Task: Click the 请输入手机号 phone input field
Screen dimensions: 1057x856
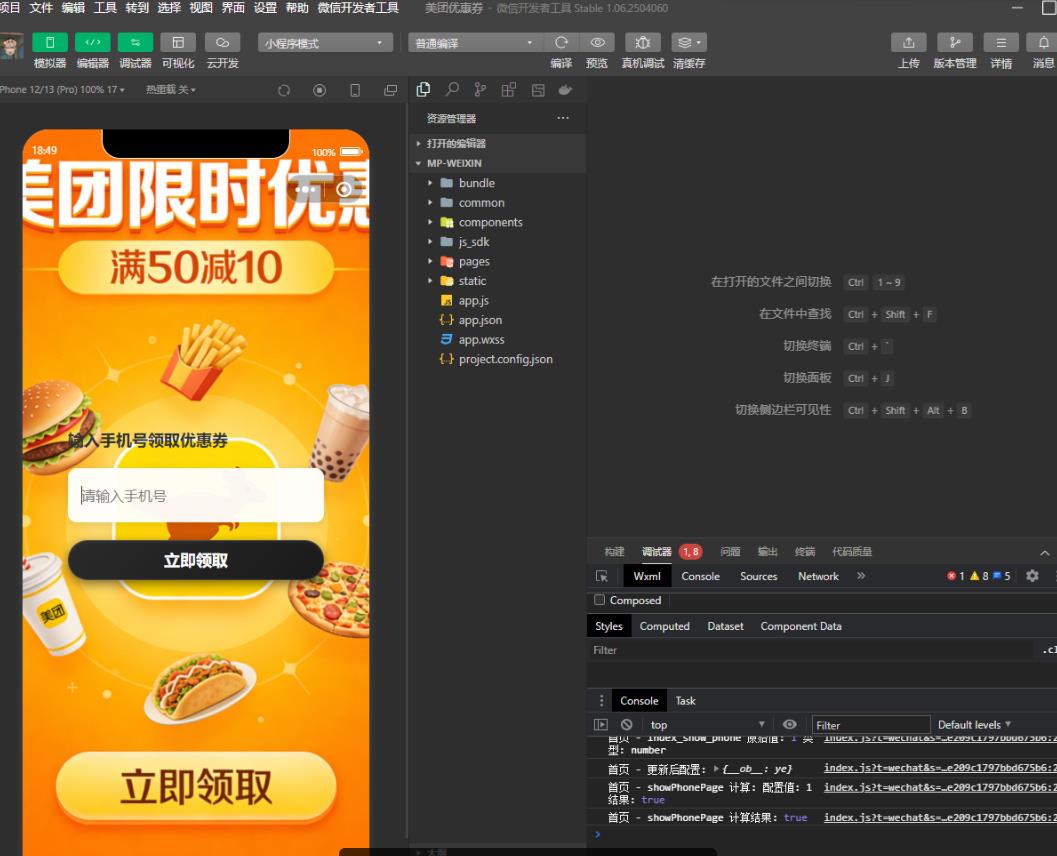Action: [196, 496]
